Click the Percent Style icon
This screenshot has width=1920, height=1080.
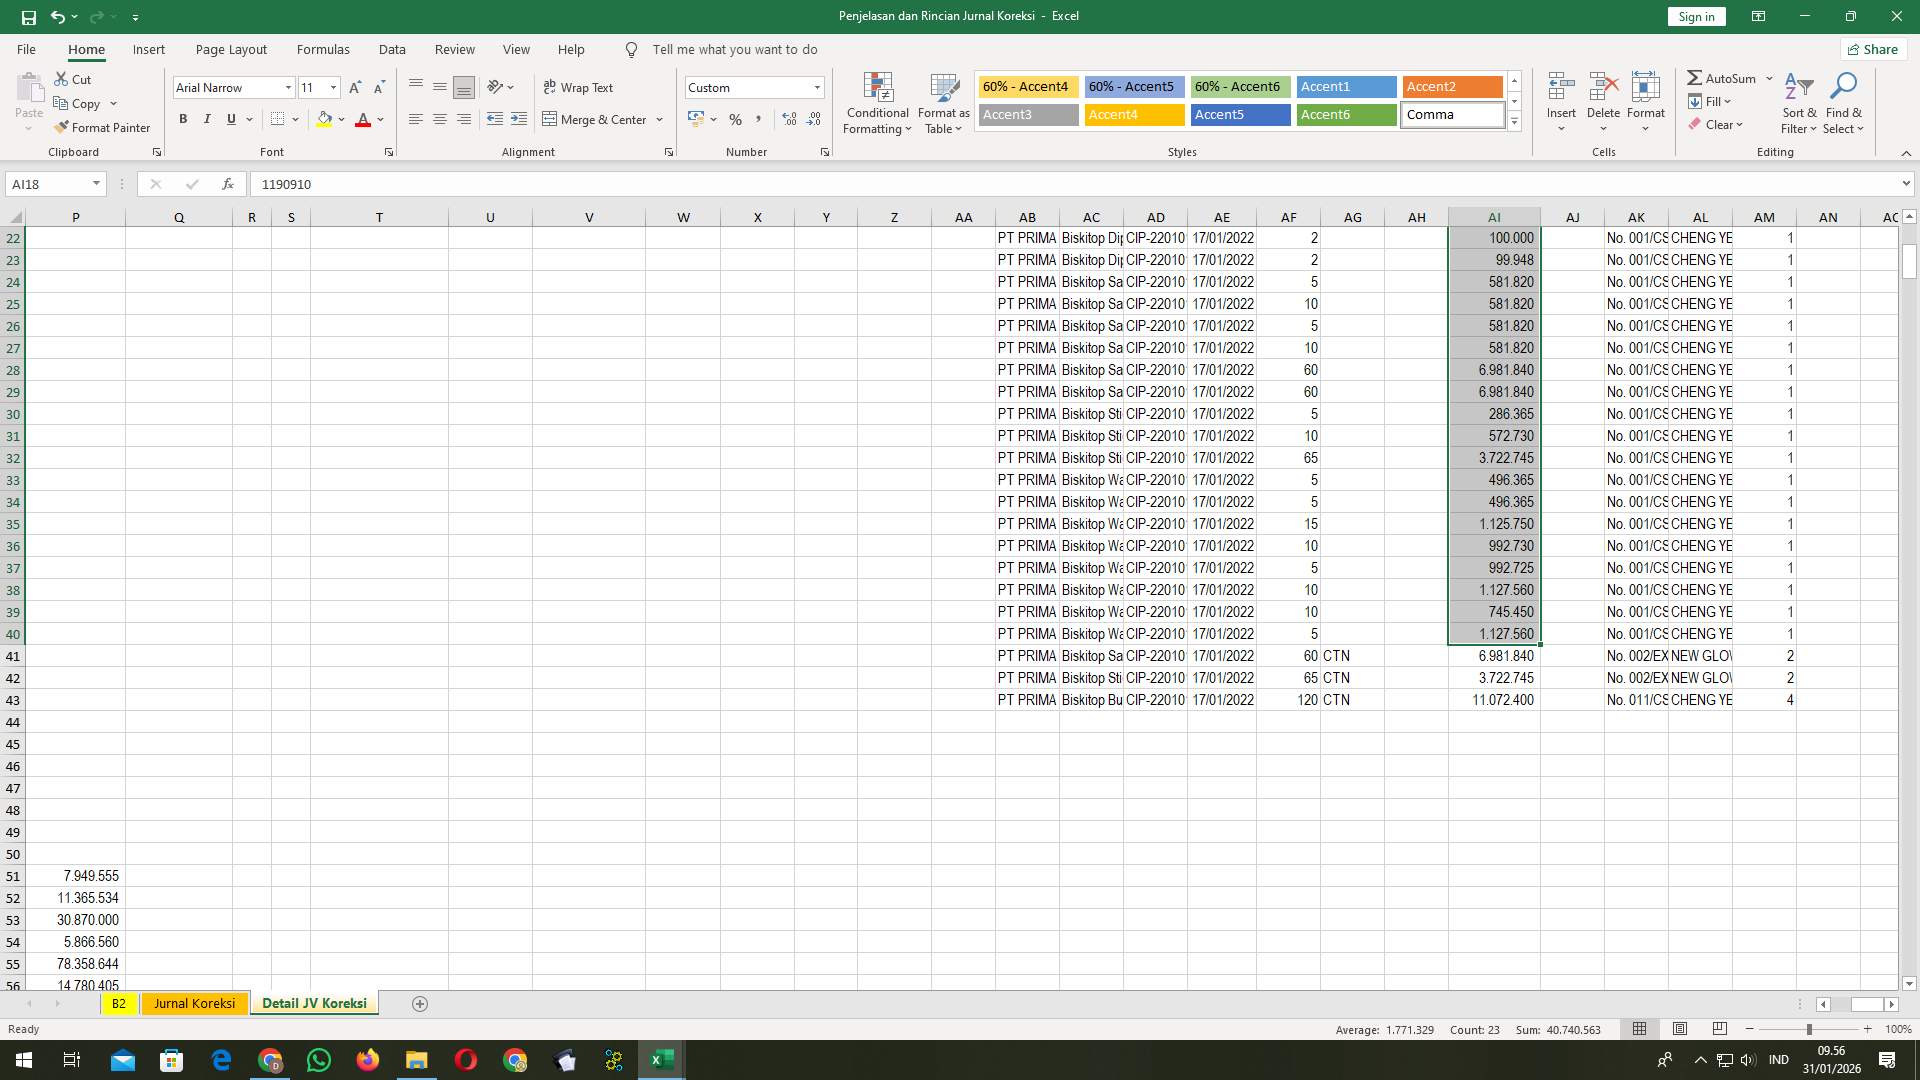point(736,119)
